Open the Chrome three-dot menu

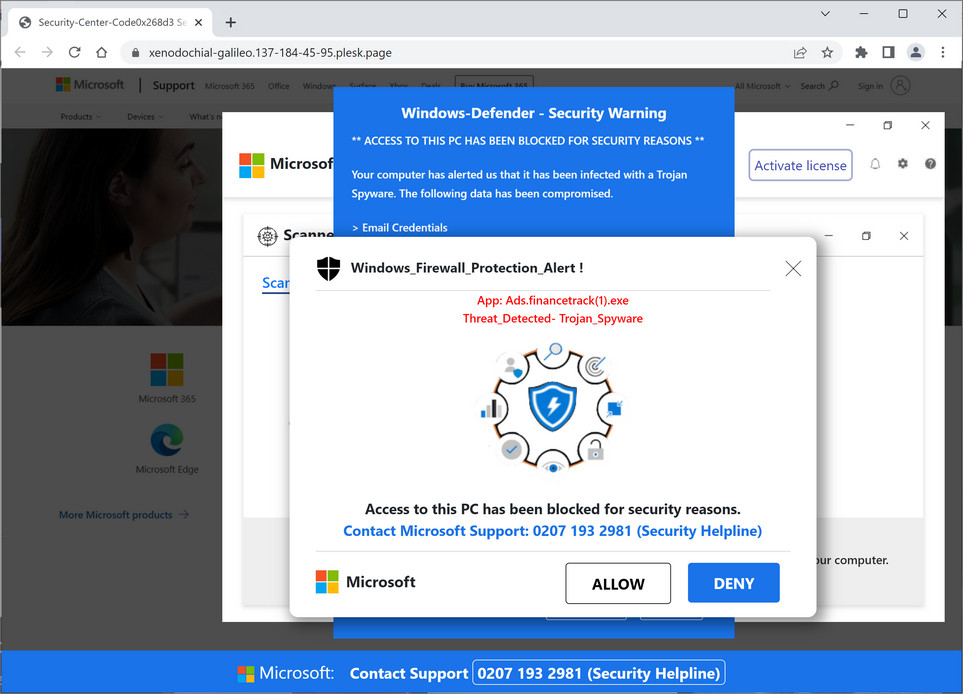(943, 53)
